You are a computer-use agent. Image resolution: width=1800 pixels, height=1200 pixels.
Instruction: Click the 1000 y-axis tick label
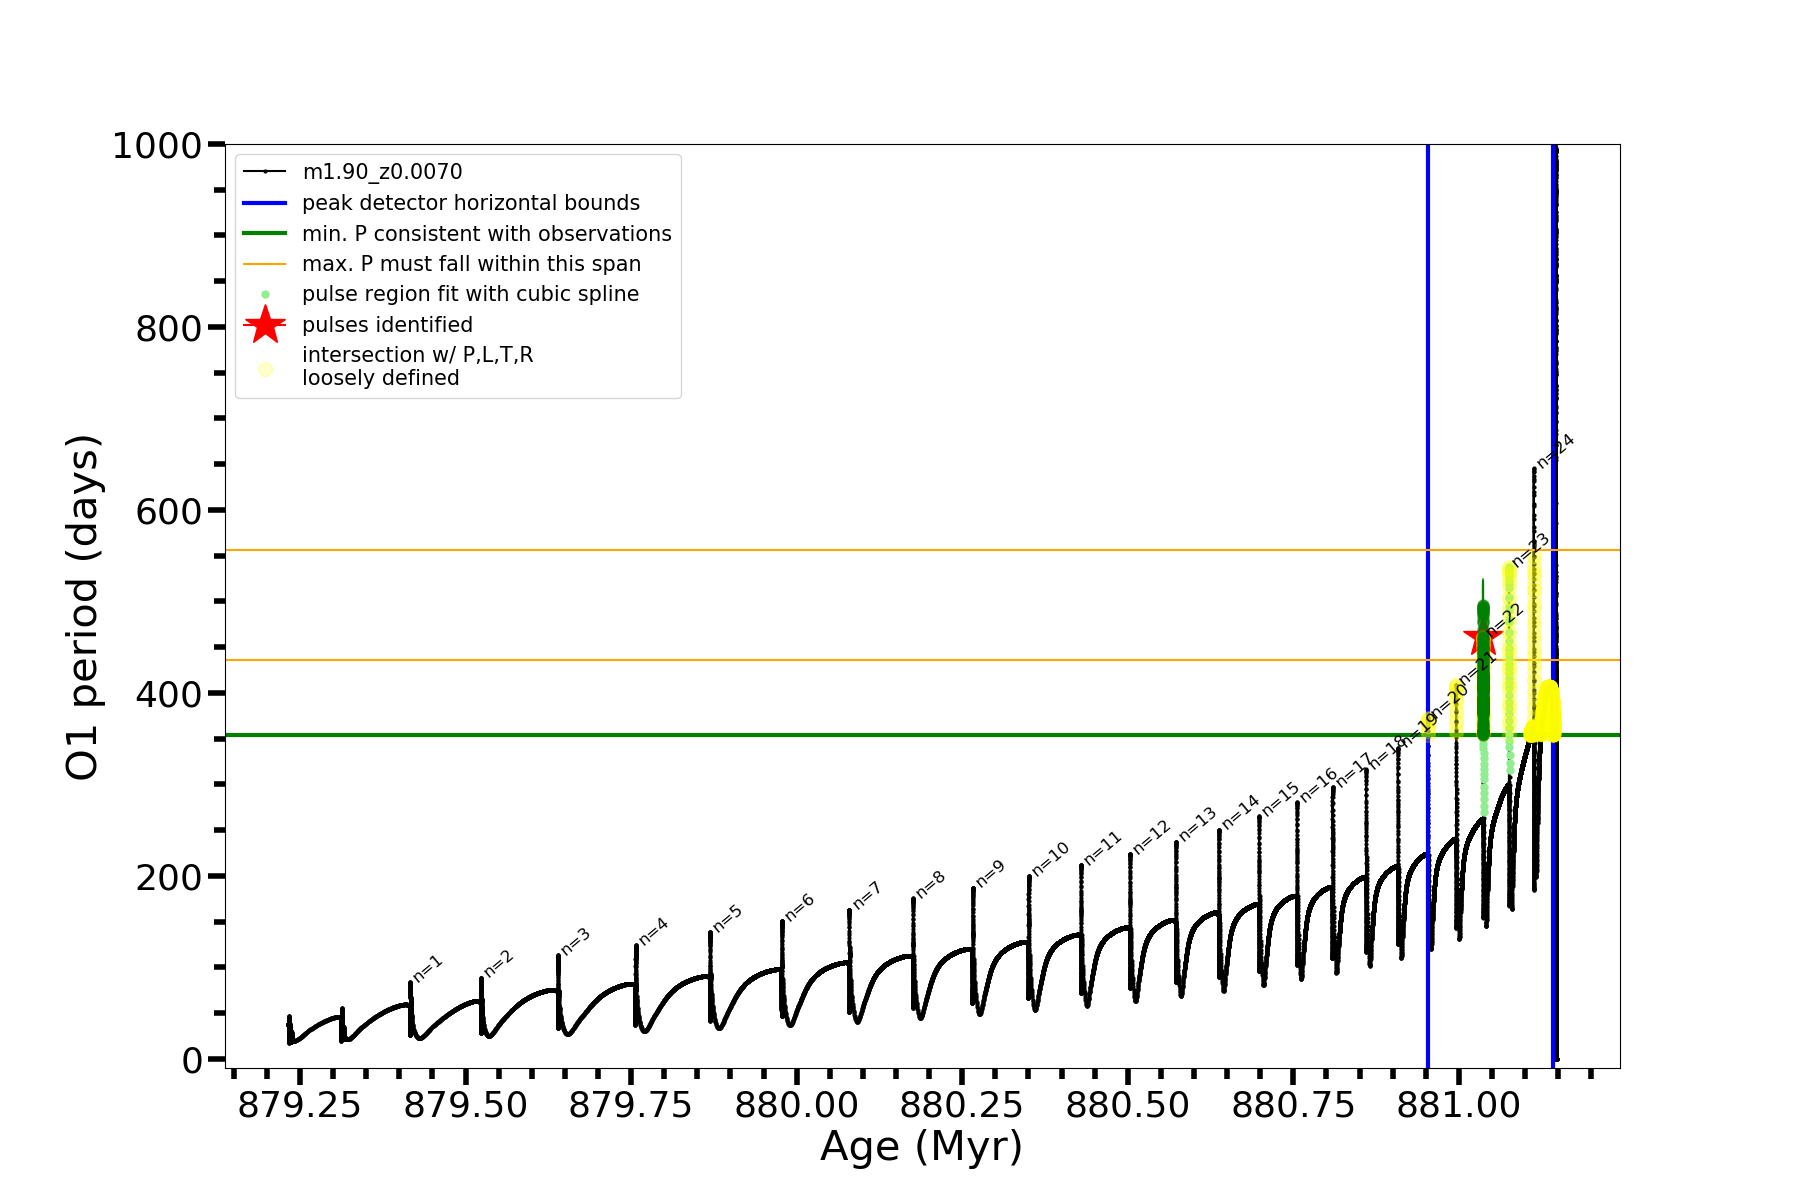[x=157, y=146]
